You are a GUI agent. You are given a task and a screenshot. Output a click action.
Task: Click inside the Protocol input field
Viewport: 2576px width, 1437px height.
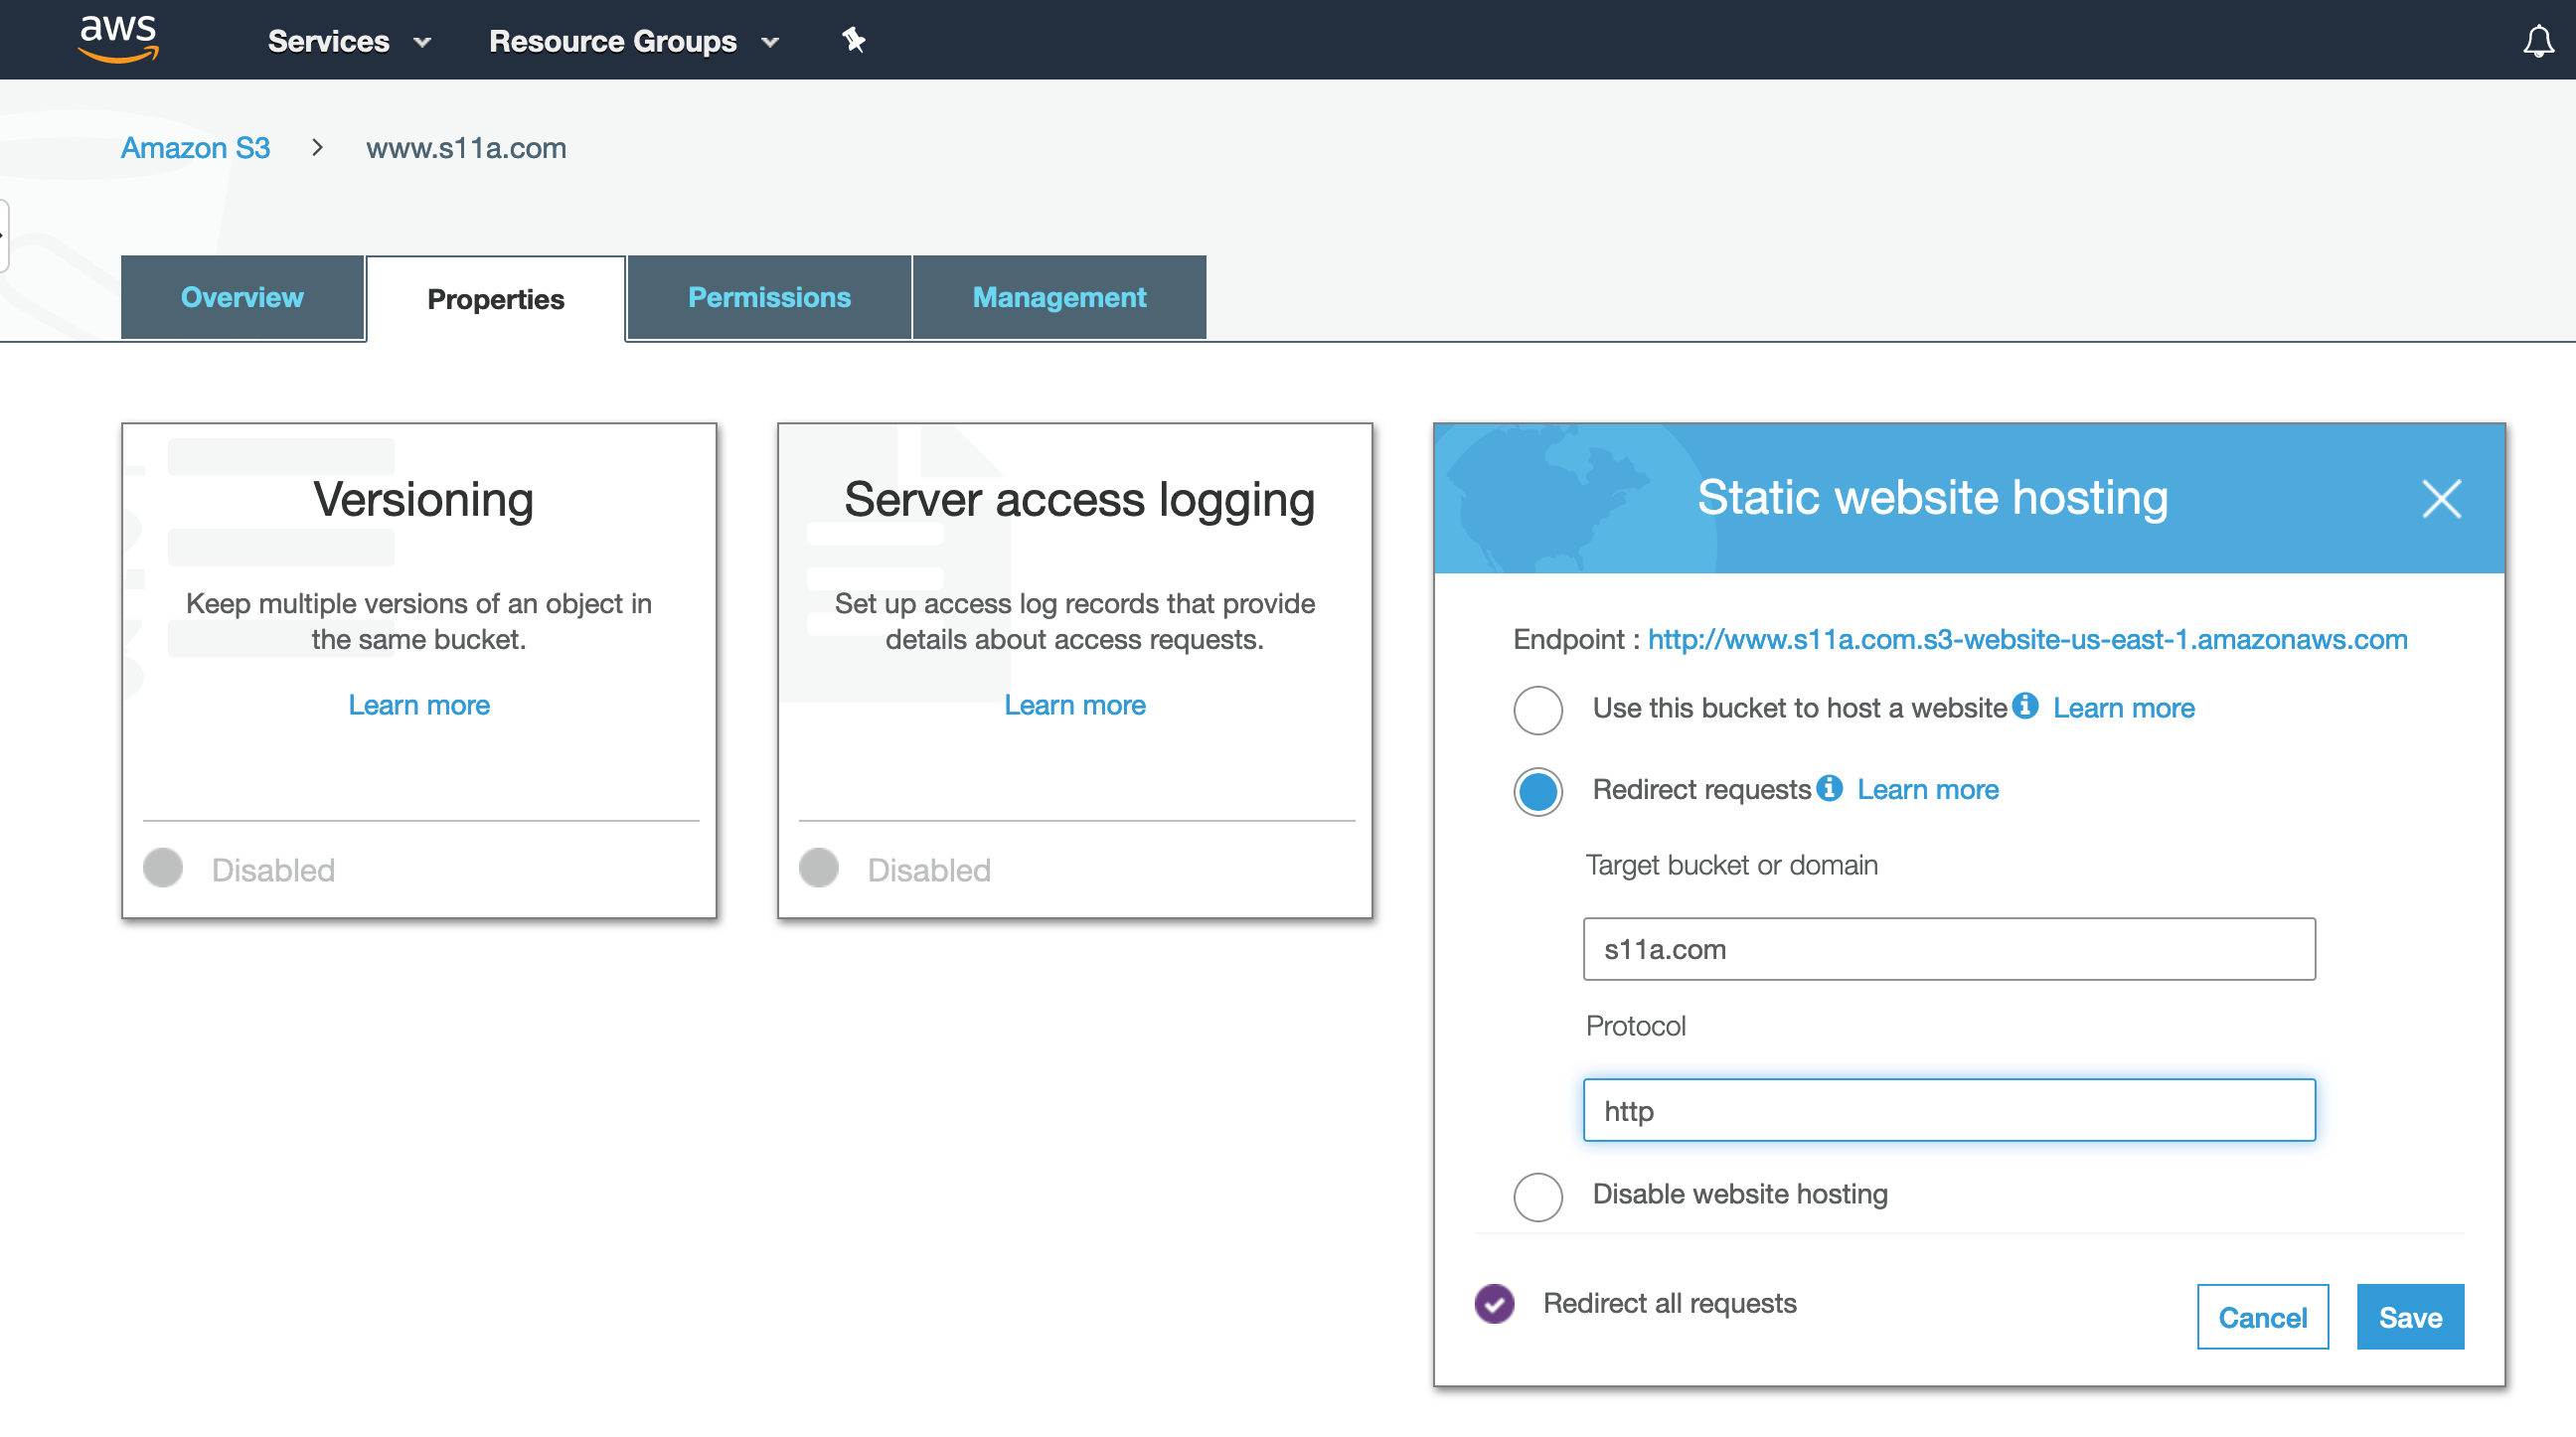1947,1110
